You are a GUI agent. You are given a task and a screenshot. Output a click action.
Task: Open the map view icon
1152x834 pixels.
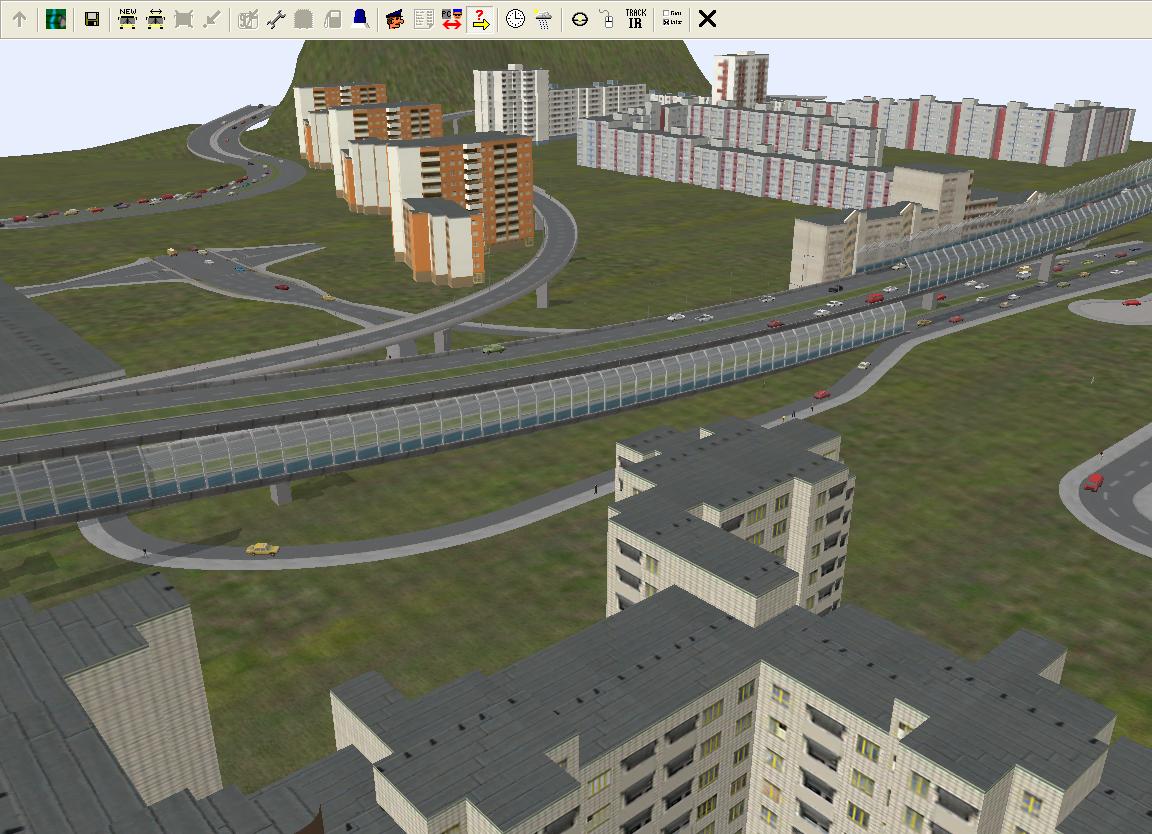[x=56, y=19]
